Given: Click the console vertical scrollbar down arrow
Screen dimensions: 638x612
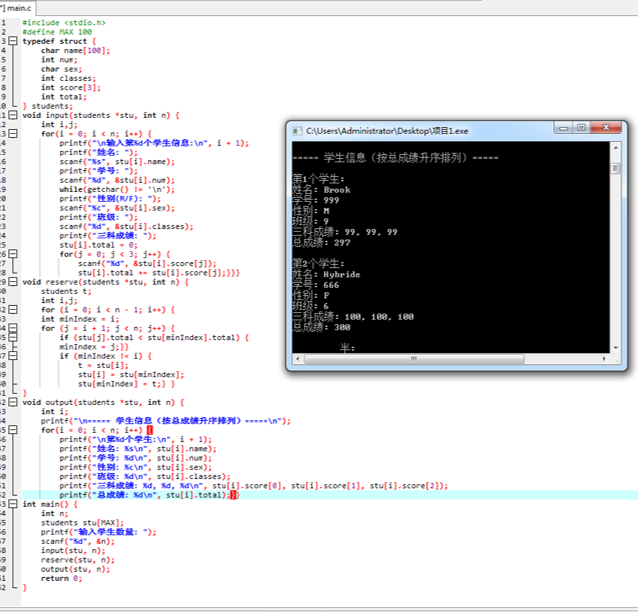Looking at the screenshot, I should (616, 348).
